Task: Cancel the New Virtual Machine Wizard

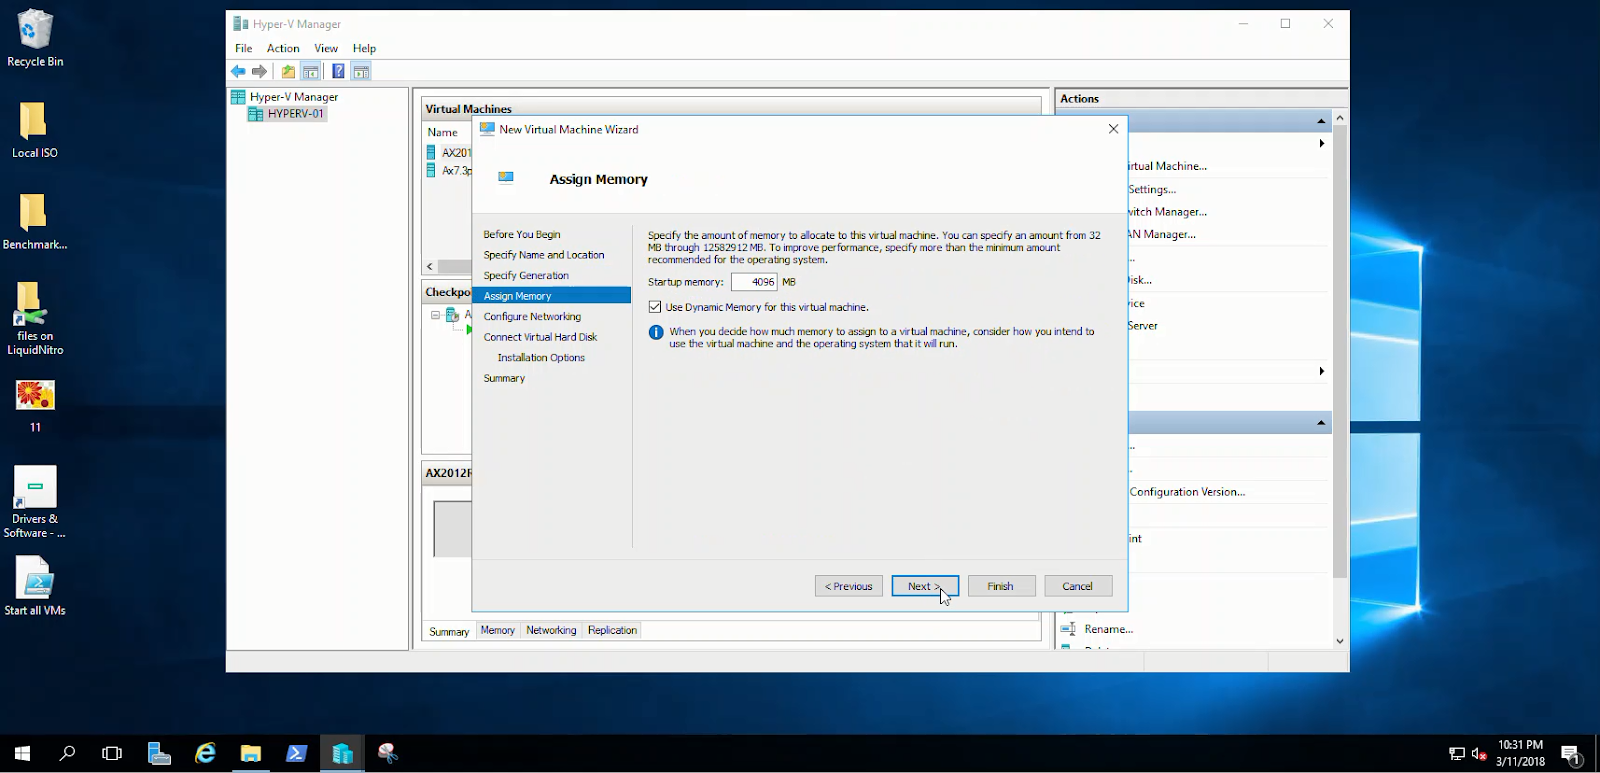Action: point(1078,586)
